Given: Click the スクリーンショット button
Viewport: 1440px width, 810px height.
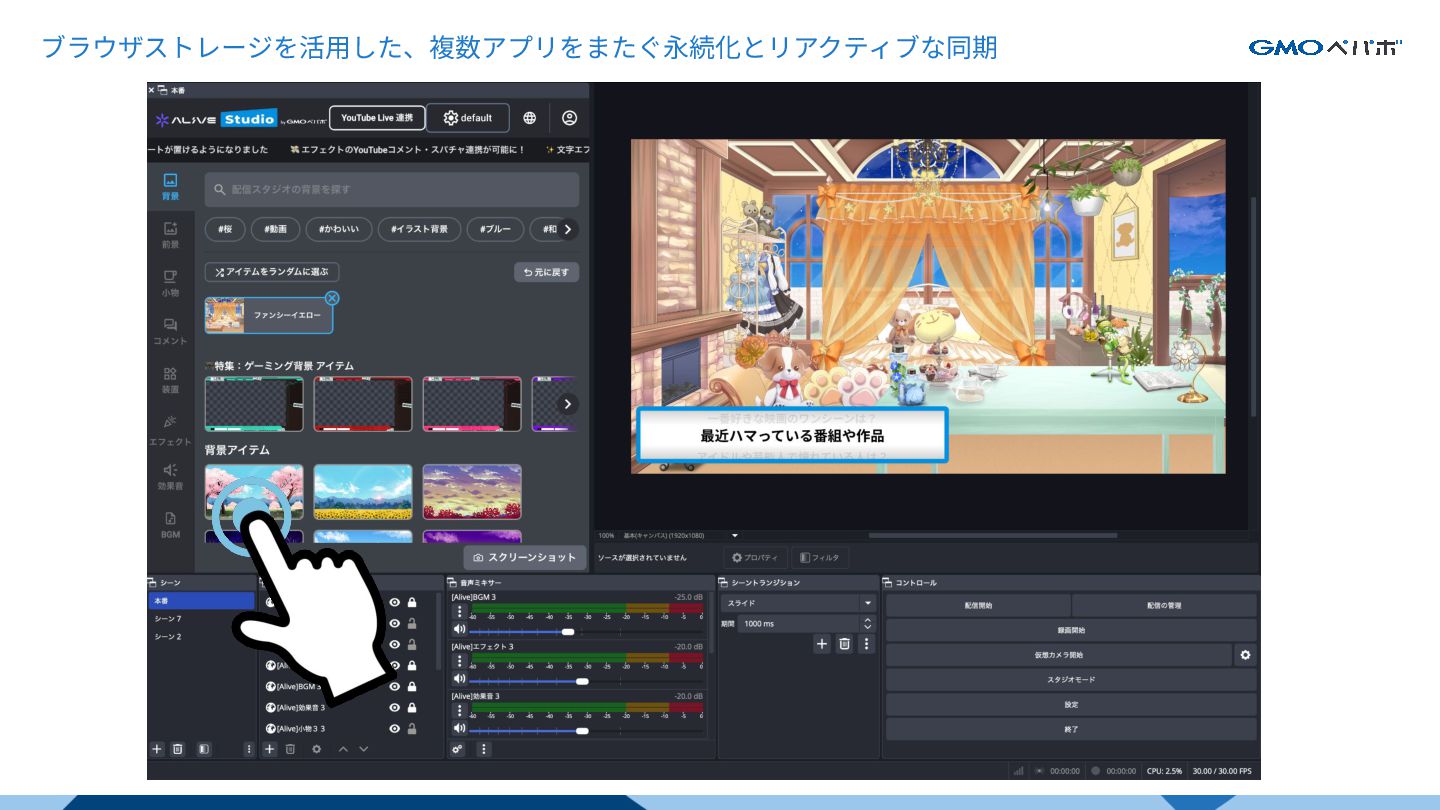Looking at the screenshot, I should (x=525, y=557).
